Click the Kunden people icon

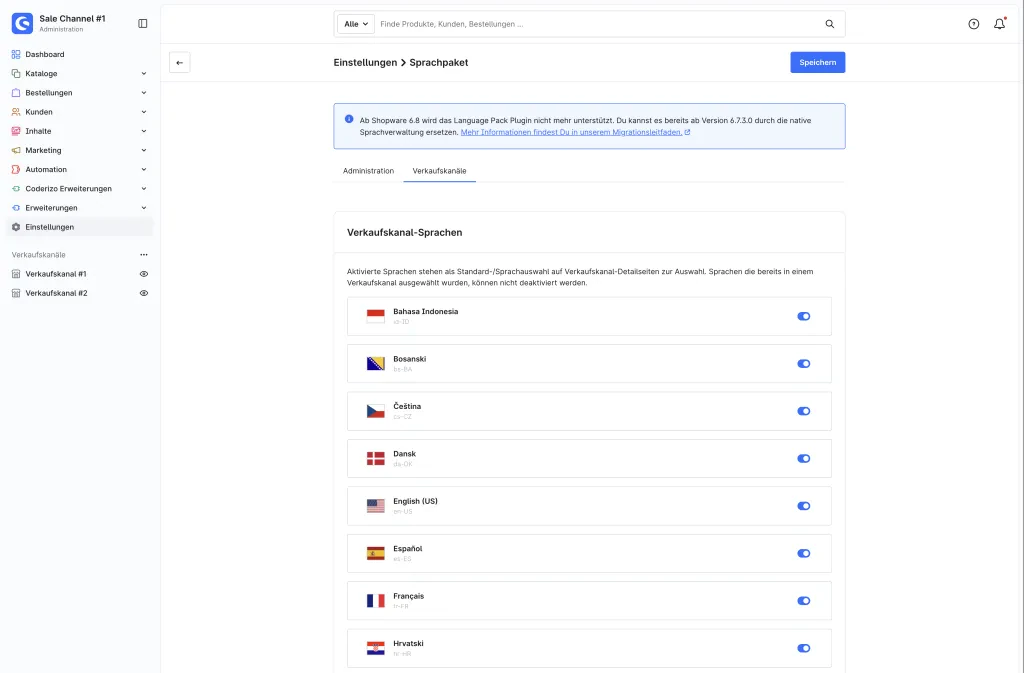point(16,112)
